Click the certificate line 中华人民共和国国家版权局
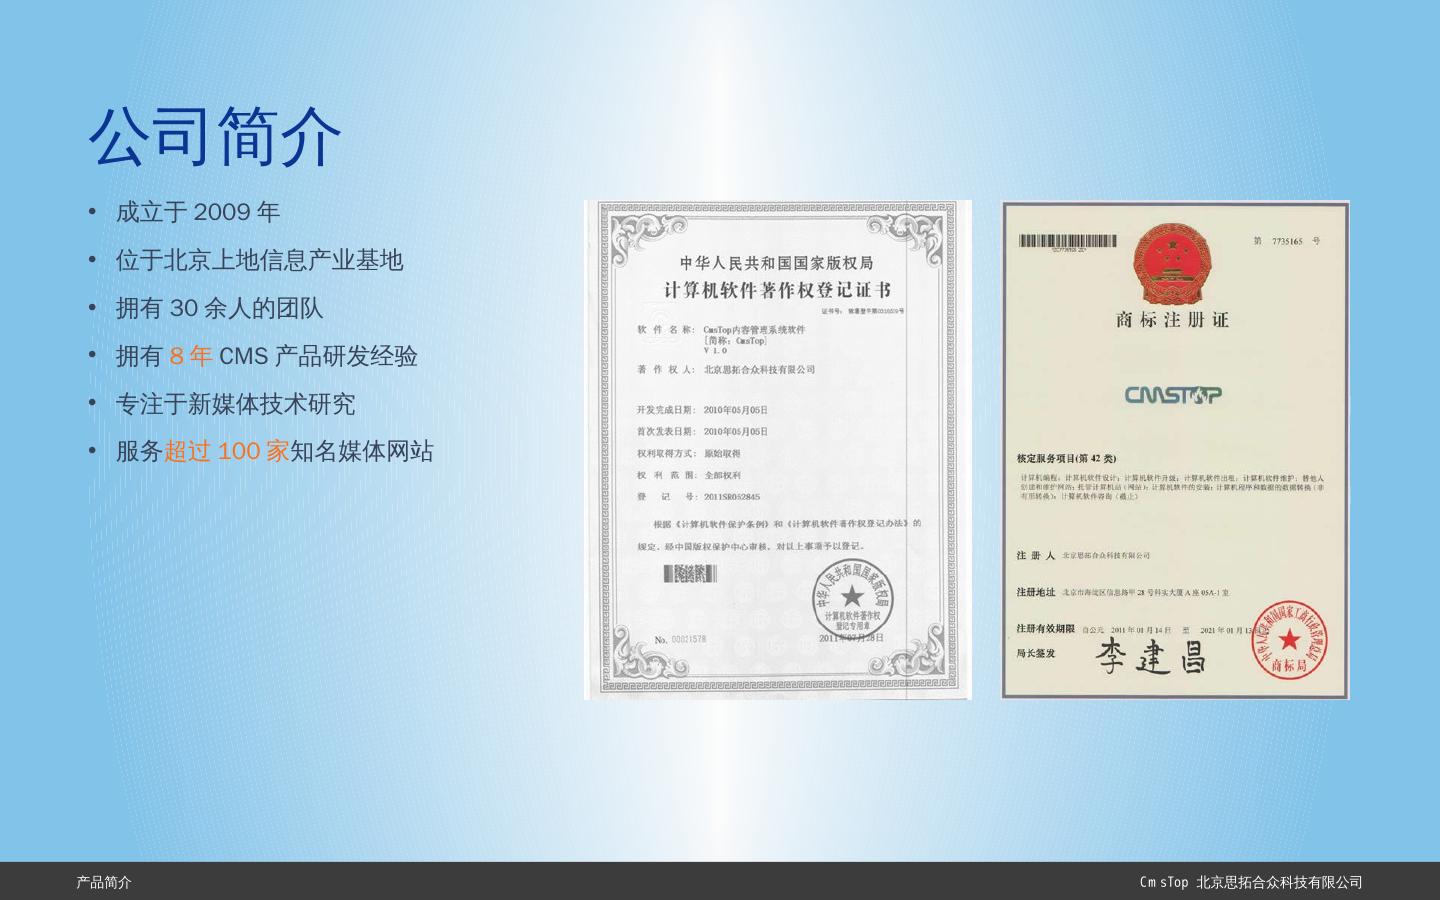 click(x=777, y=263)
